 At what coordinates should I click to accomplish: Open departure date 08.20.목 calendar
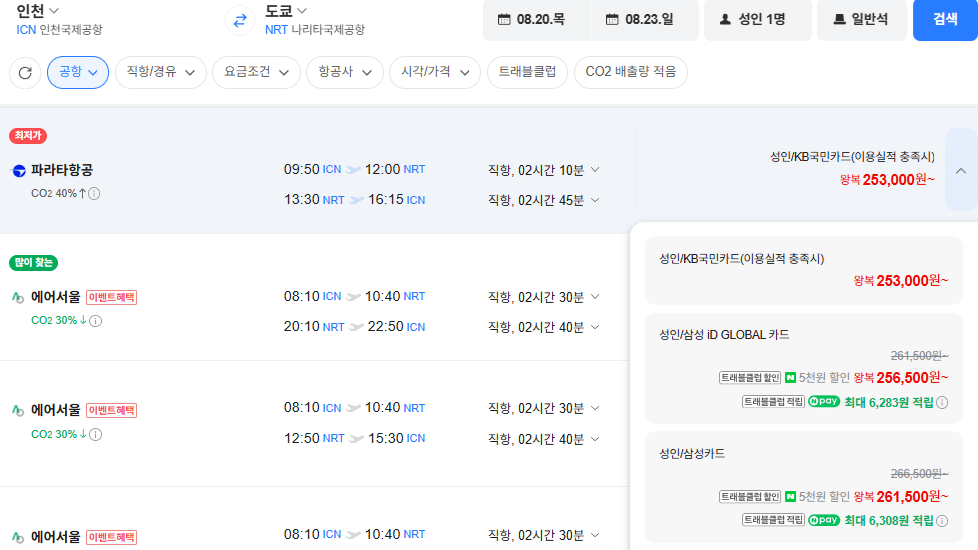point(536,20)
